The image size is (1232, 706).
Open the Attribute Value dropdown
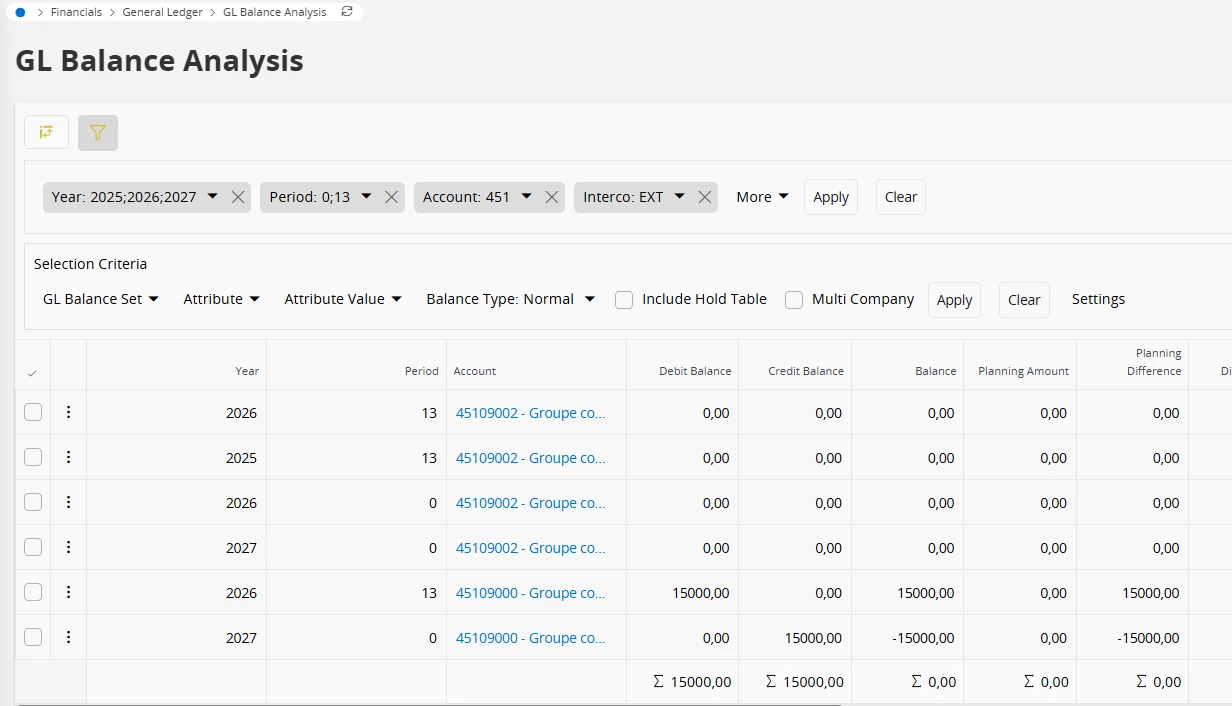(x=343, y=299)
